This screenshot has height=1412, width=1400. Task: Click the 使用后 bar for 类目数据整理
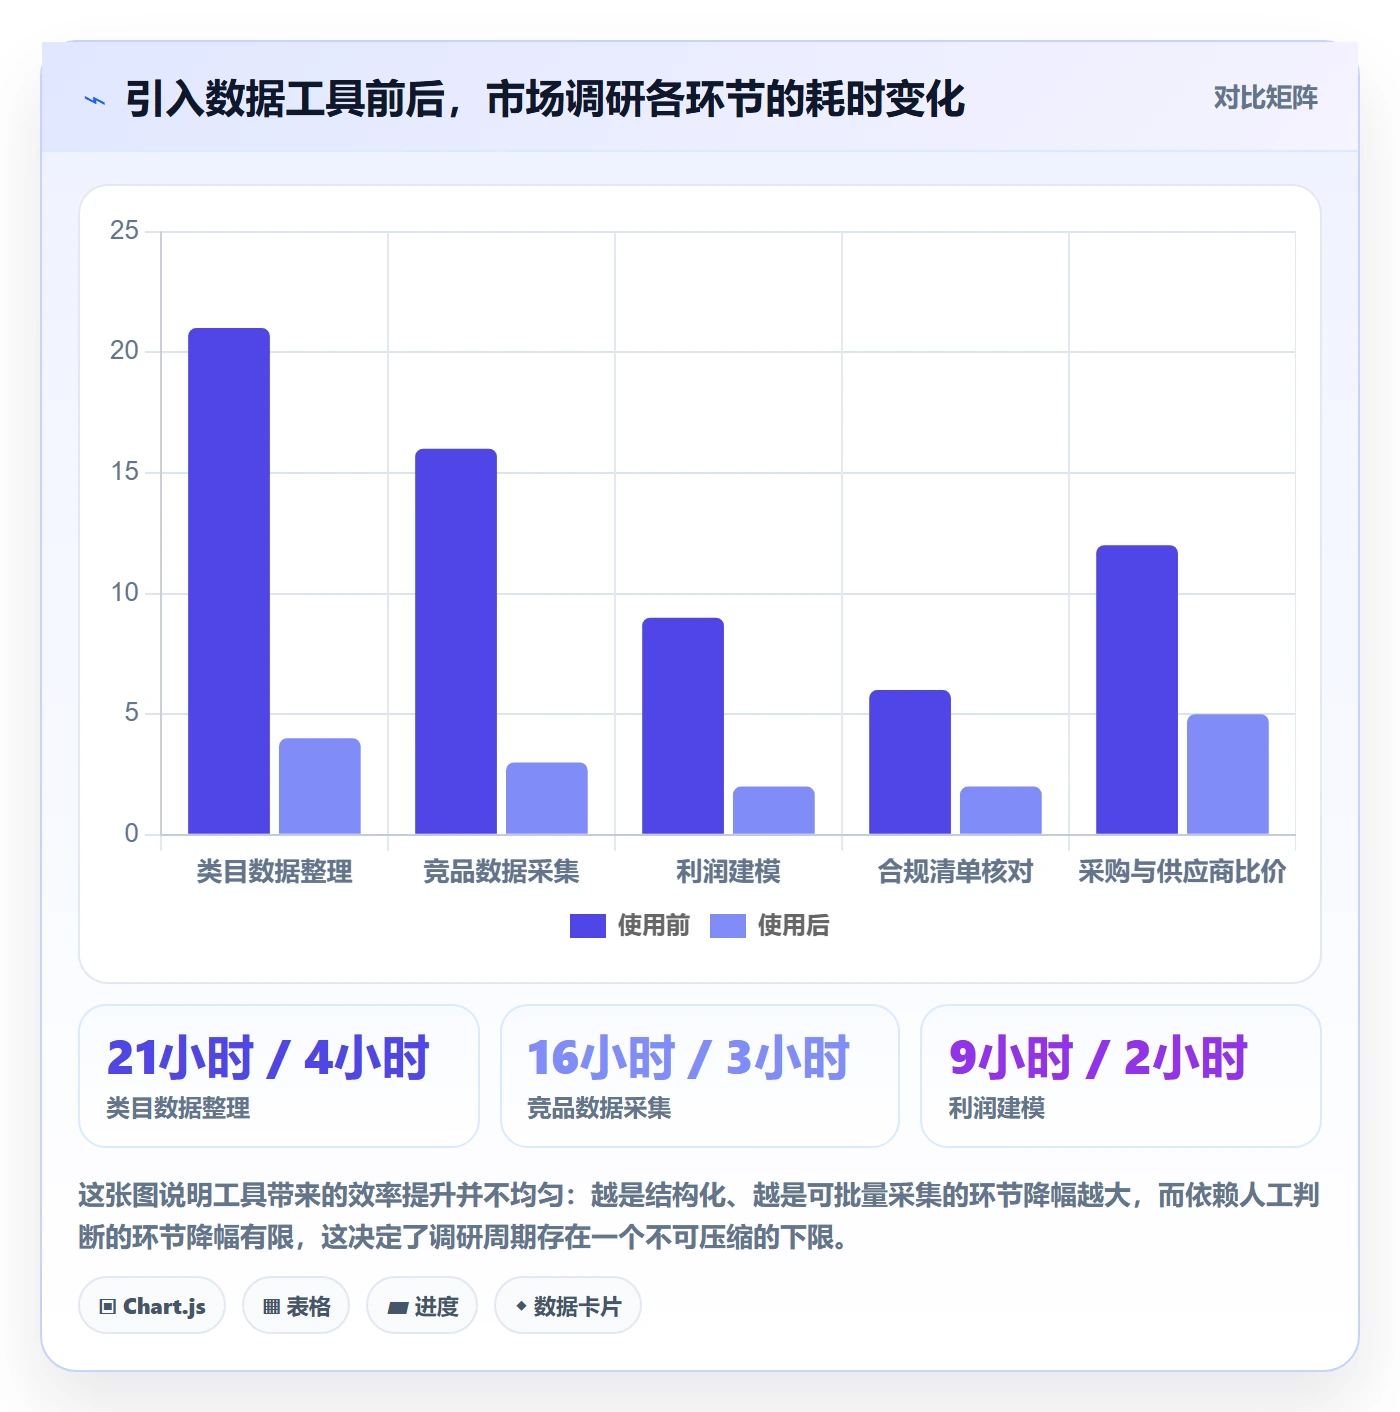(x=320, y=786)
